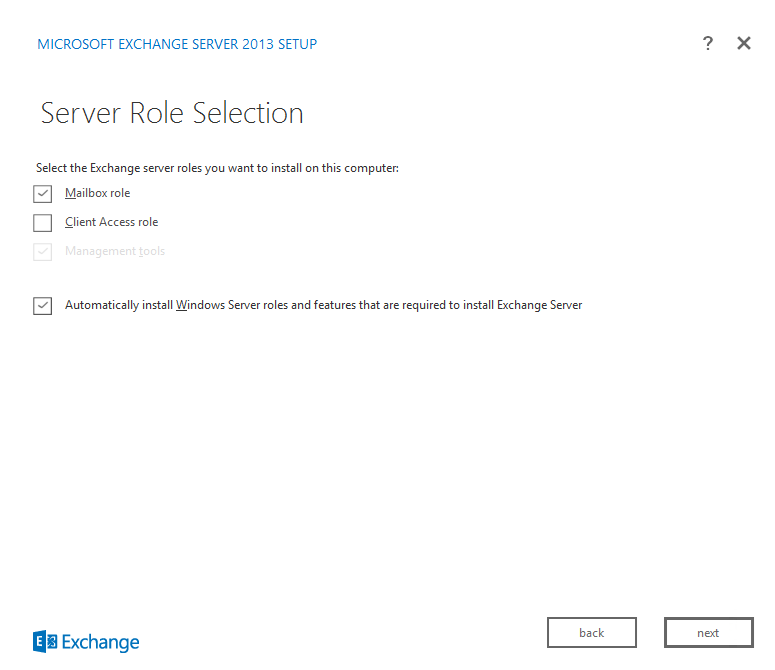Image resolution: width=775 pixels, height=670 pixels.
Task: Click the underlined Windows word in auto-install label
Action: coord(200,305)
